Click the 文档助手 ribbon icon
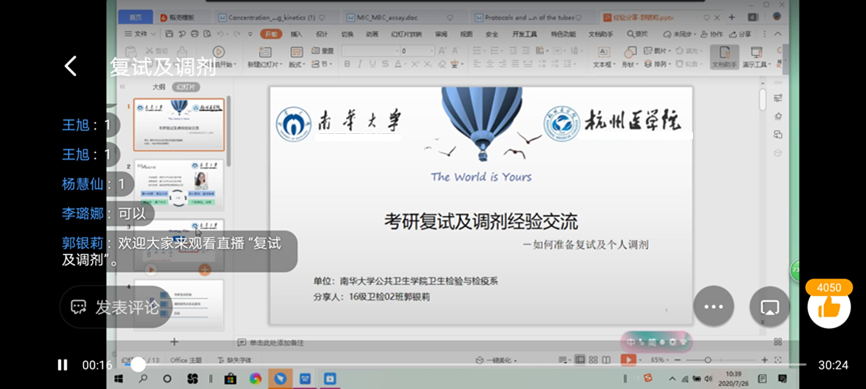 725,57
